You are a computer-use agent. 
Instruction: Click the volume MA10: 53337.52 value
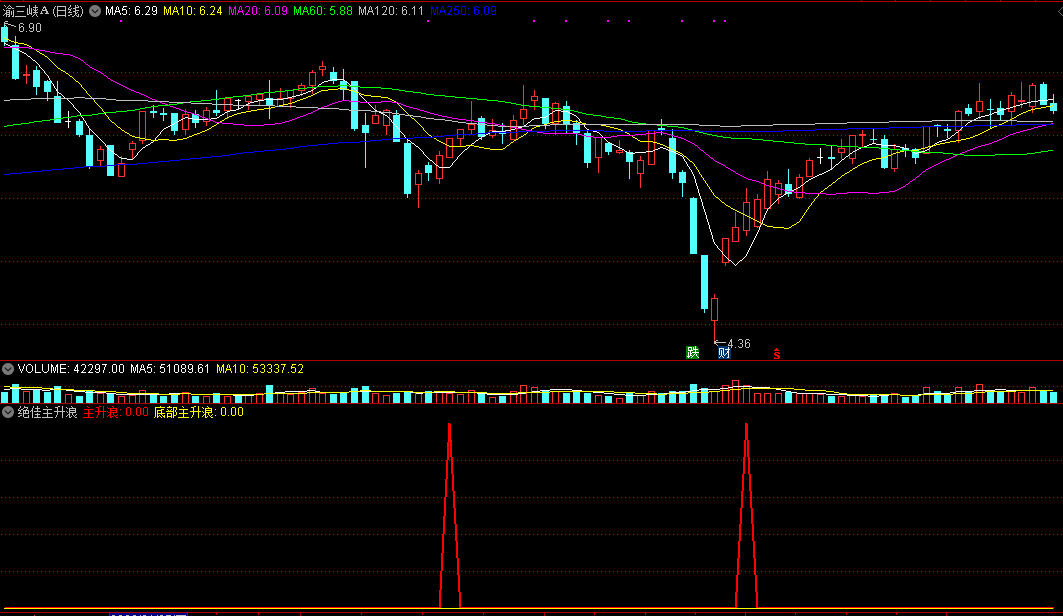tap(260, 369)
